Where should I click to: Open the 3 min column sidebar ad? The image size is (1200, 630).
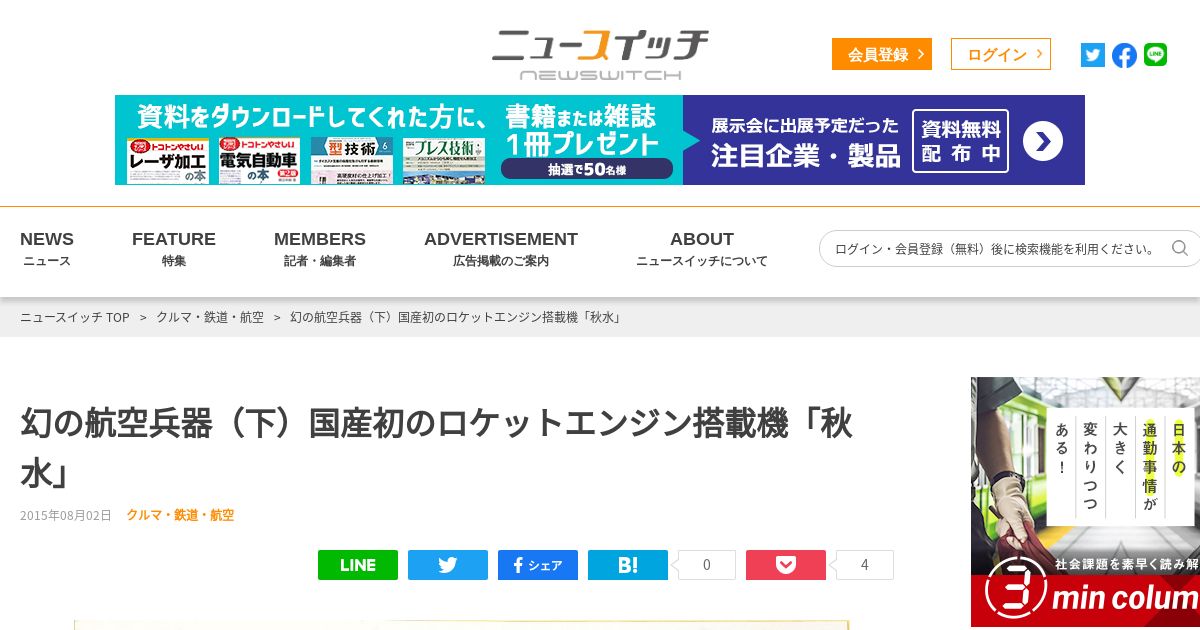[1085, 502]
